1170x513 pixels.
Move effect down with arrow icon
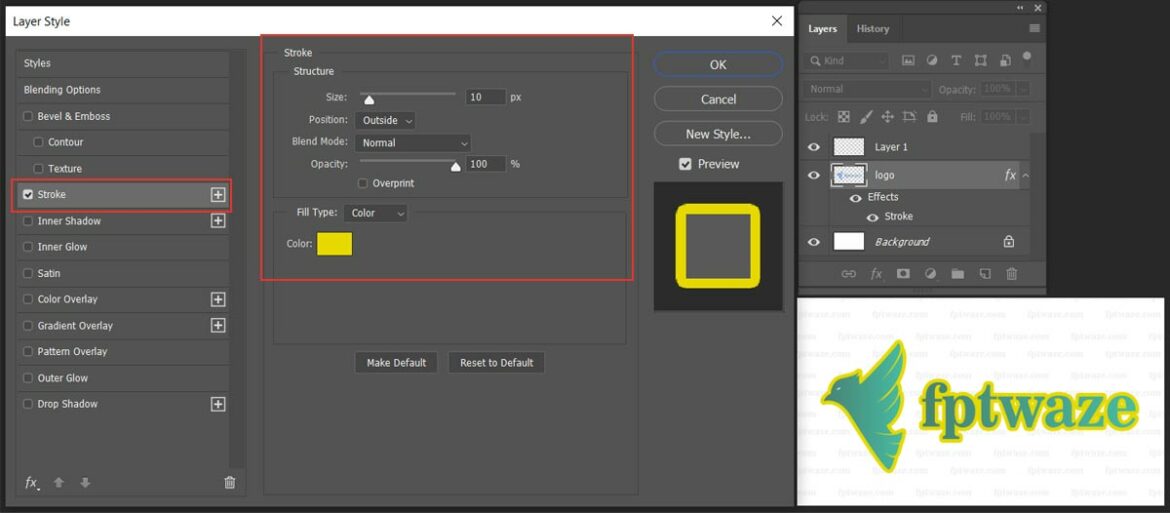[85, 482]
